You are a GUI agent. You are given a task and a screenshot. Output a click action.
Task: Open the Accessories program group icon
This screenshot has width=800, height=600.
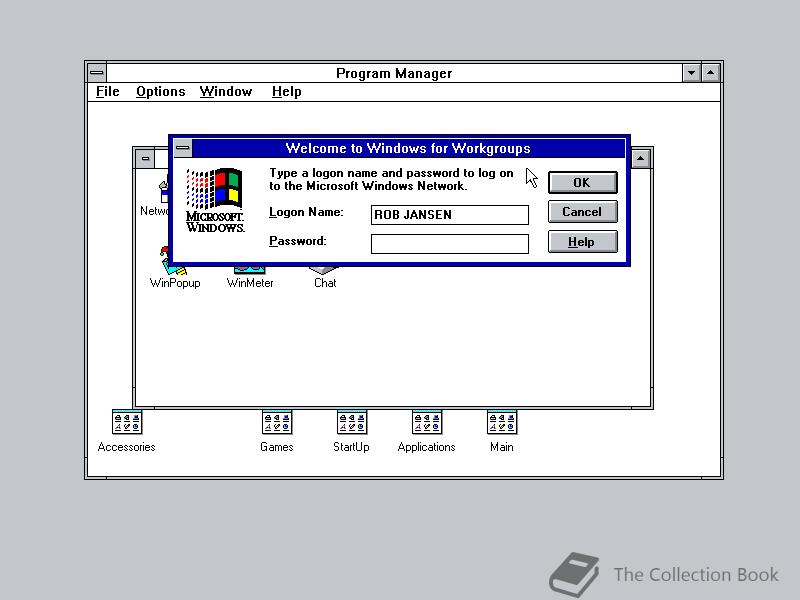click(127, 422)
